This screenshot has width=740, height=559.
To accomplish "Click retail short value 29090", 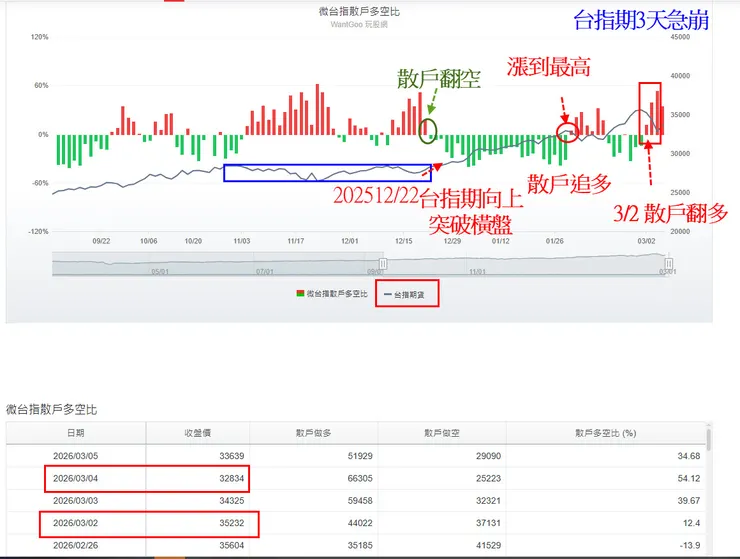I will 488,456.
